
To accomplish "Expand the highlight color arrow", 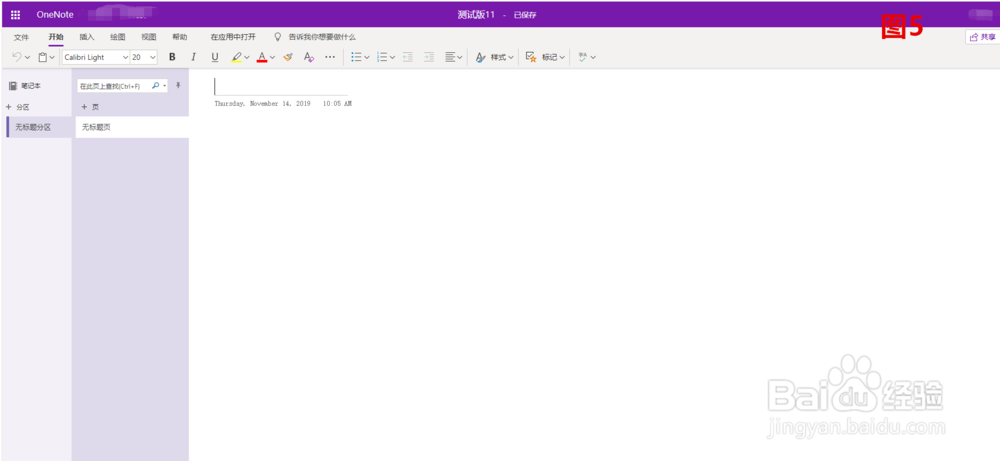I will [247, 57].
